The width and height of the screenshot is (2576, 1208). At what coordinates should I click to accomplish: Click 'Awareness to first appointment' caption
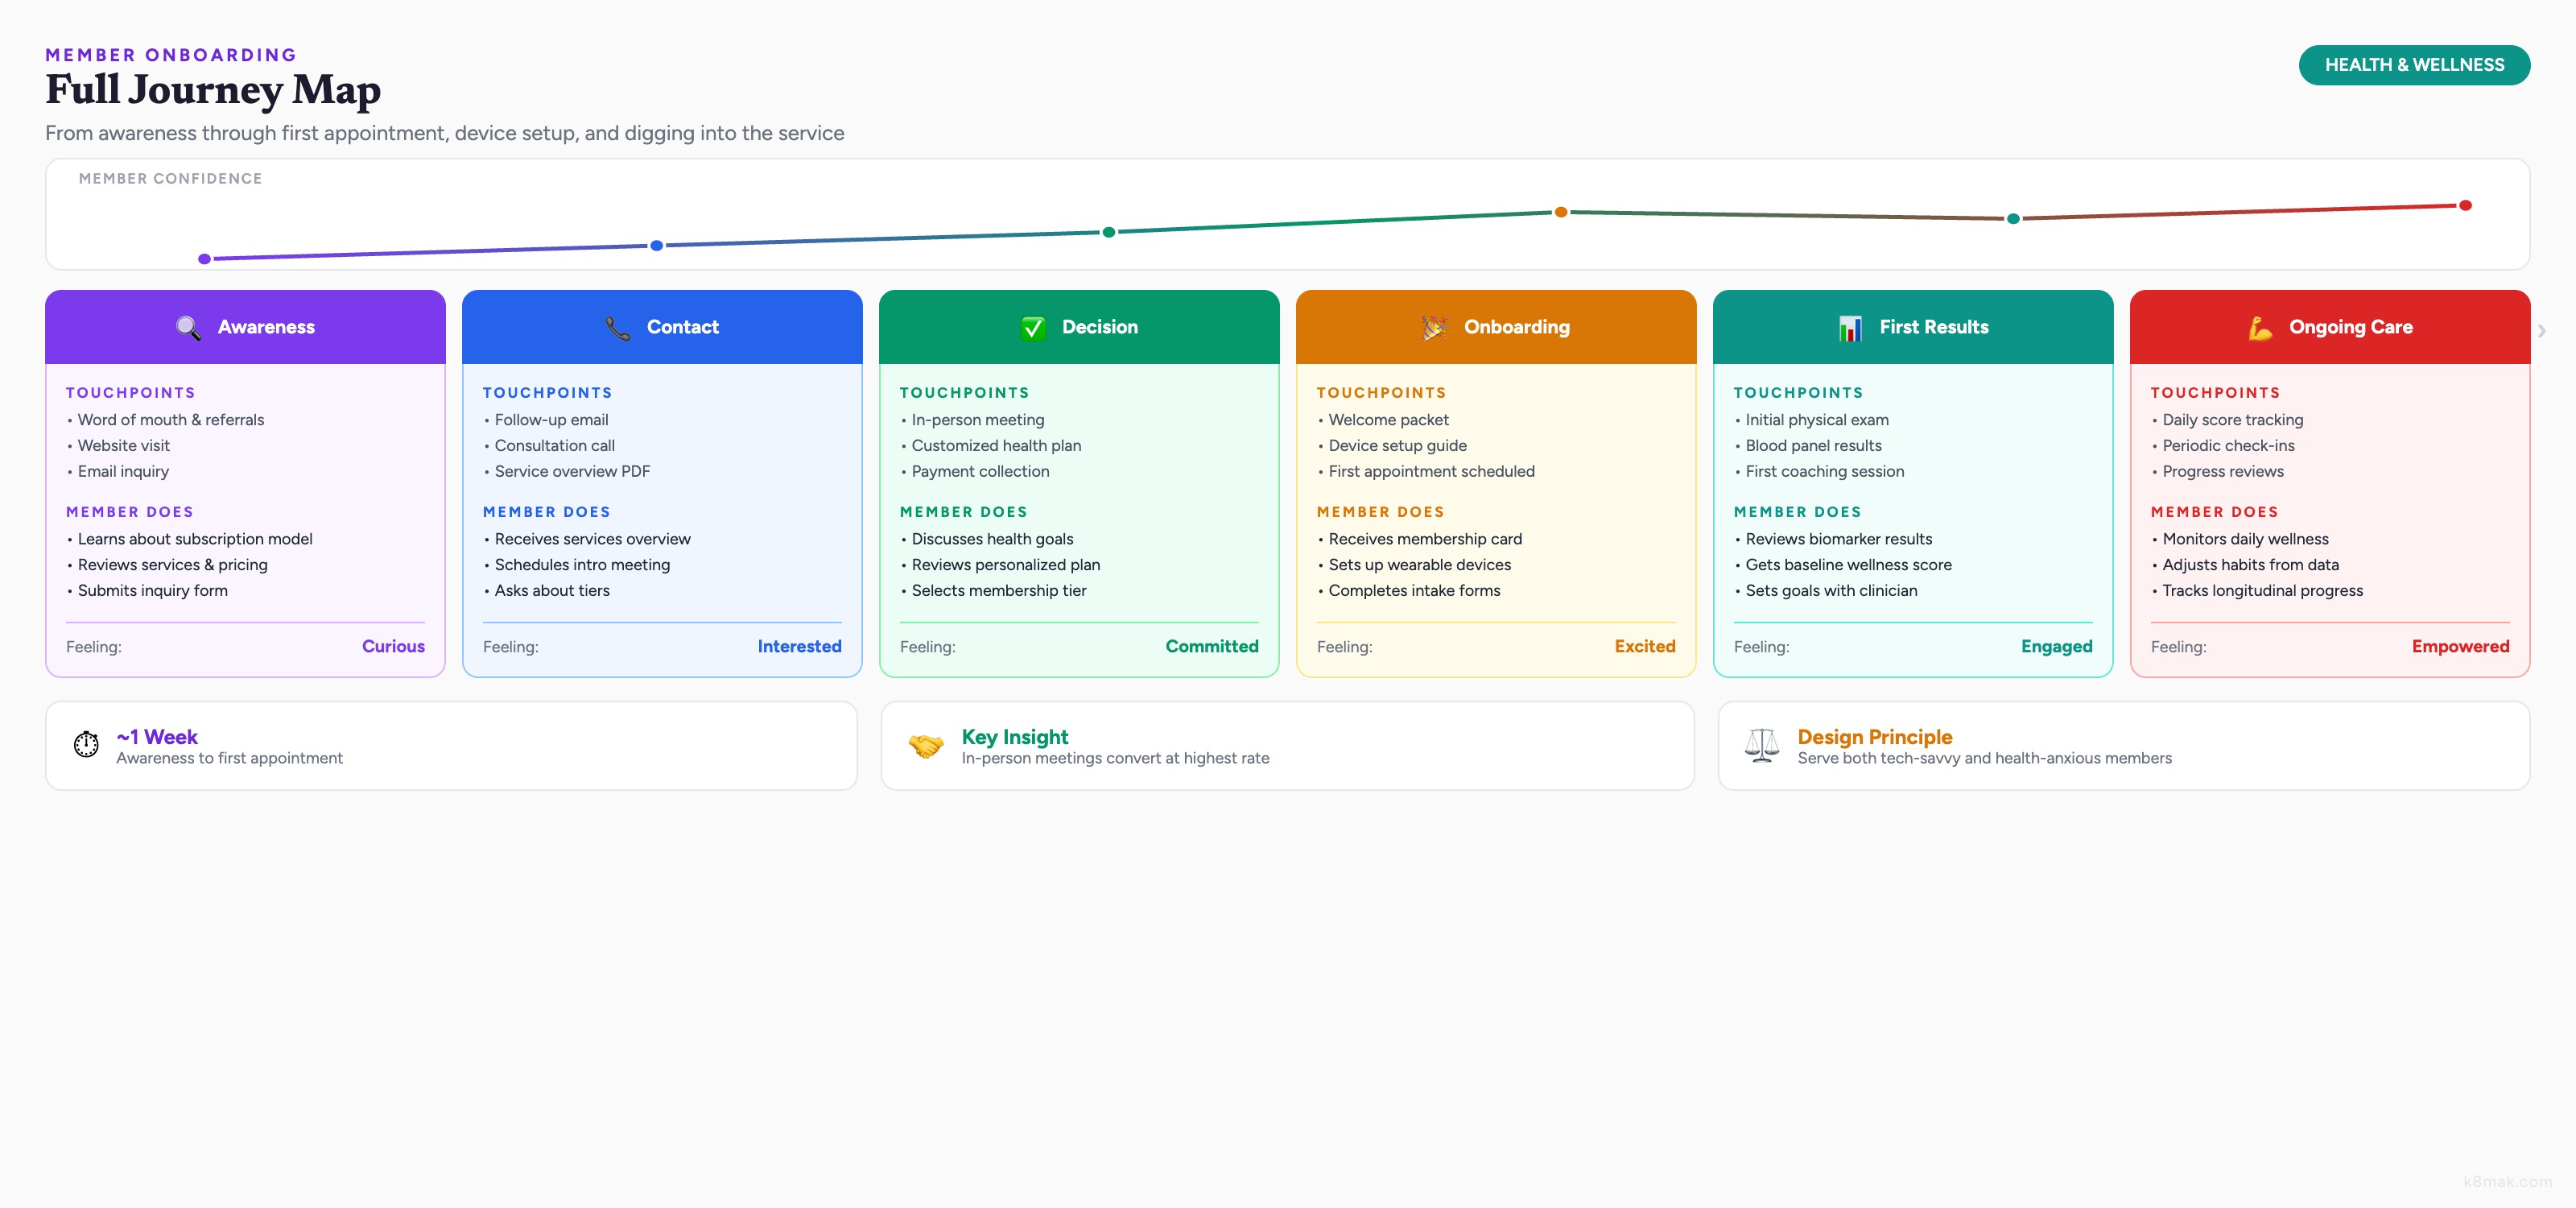pos(229,759)
